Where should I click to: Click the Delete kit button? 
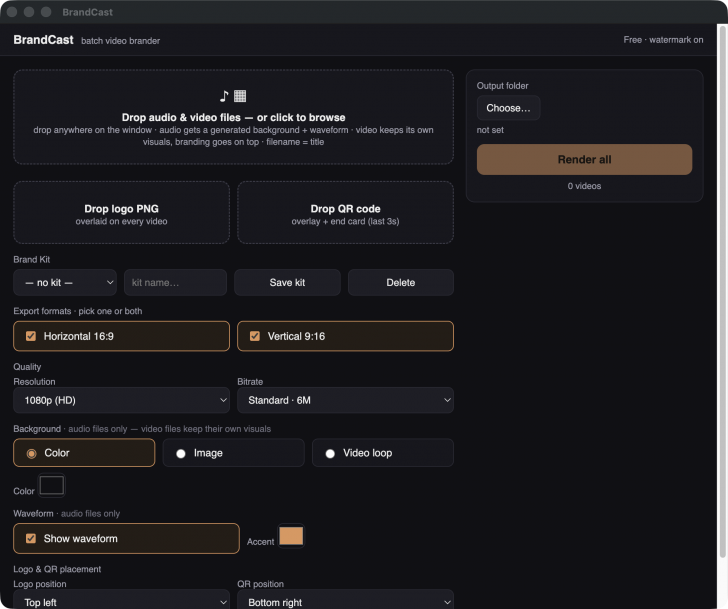click(x=401, y=282)
